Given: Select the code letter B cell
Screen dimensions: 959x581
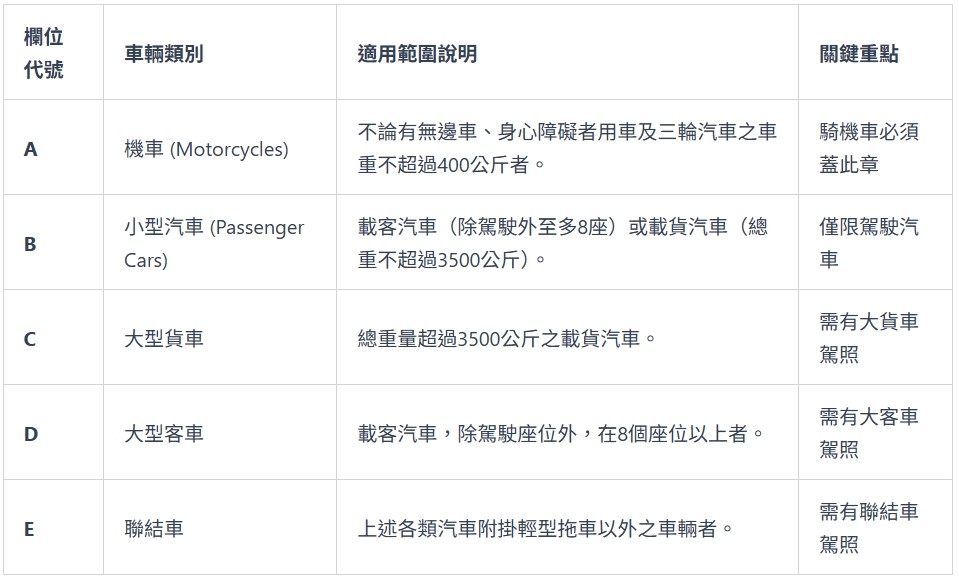Looking at the screenshot, I should 30,244.
